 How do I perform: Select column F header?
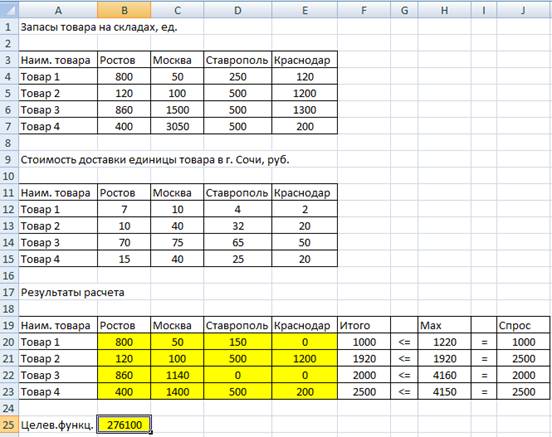pyautogui.click(x=364, y=10)
